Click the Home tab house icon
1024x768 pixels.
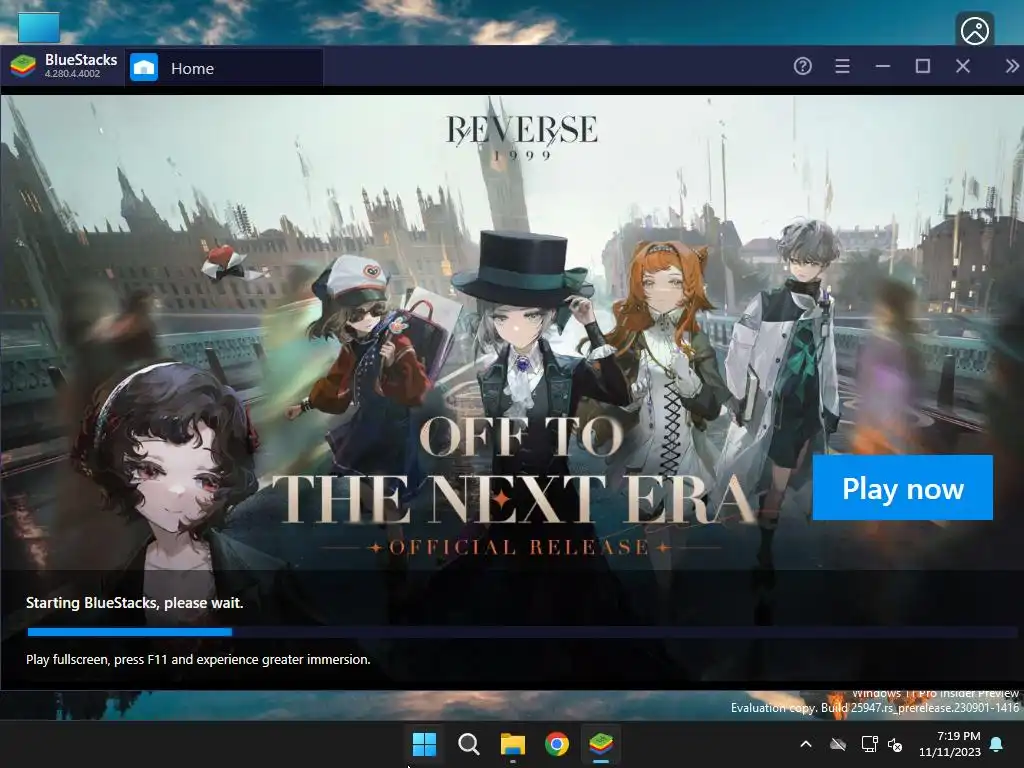[x=144, y=67]
